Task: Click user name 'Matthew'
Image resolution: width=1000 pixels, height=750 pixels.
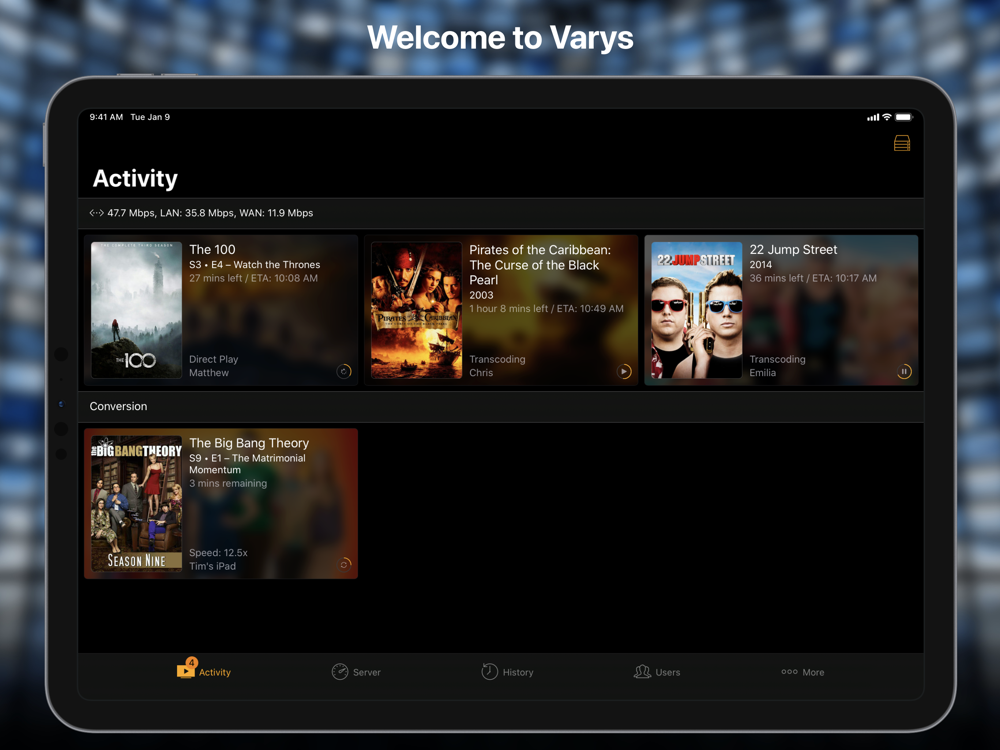Action: coord(209,372)
